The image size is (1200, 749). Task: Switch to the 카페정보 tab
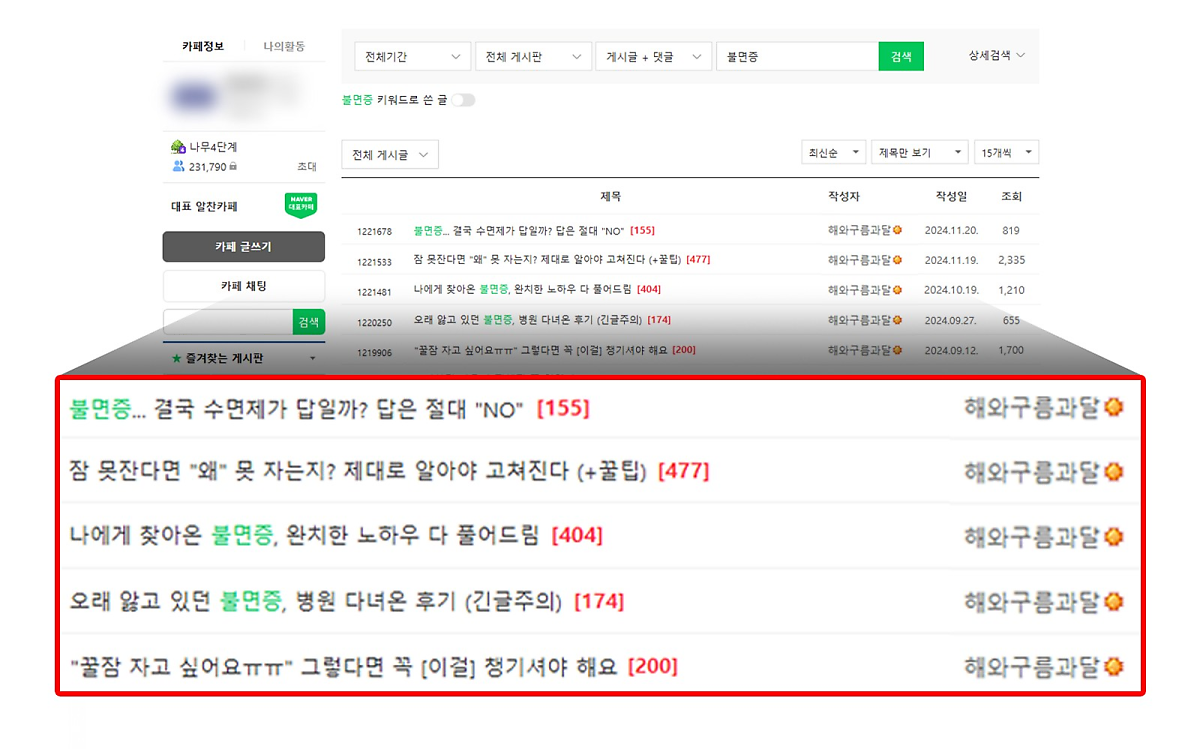[203, 46]
